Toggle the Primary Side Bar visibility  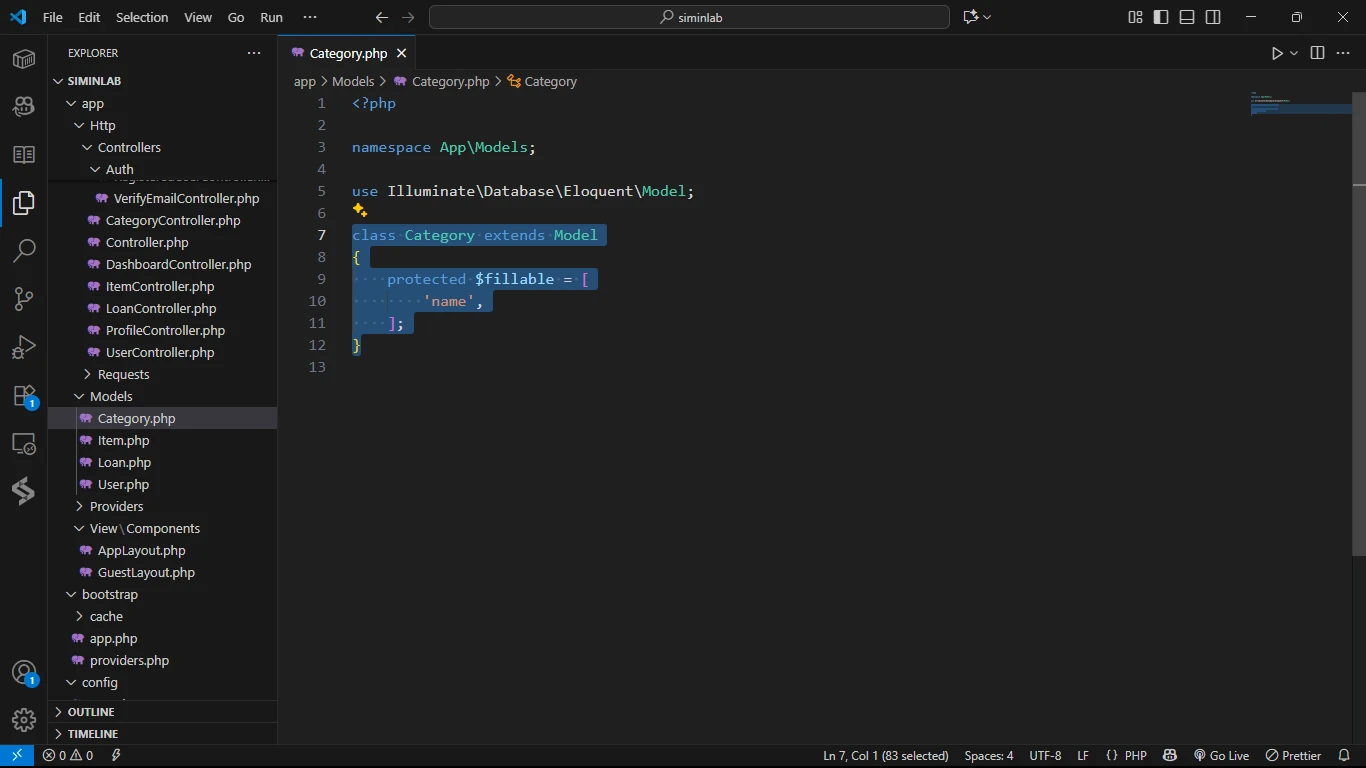point(1161,17)
